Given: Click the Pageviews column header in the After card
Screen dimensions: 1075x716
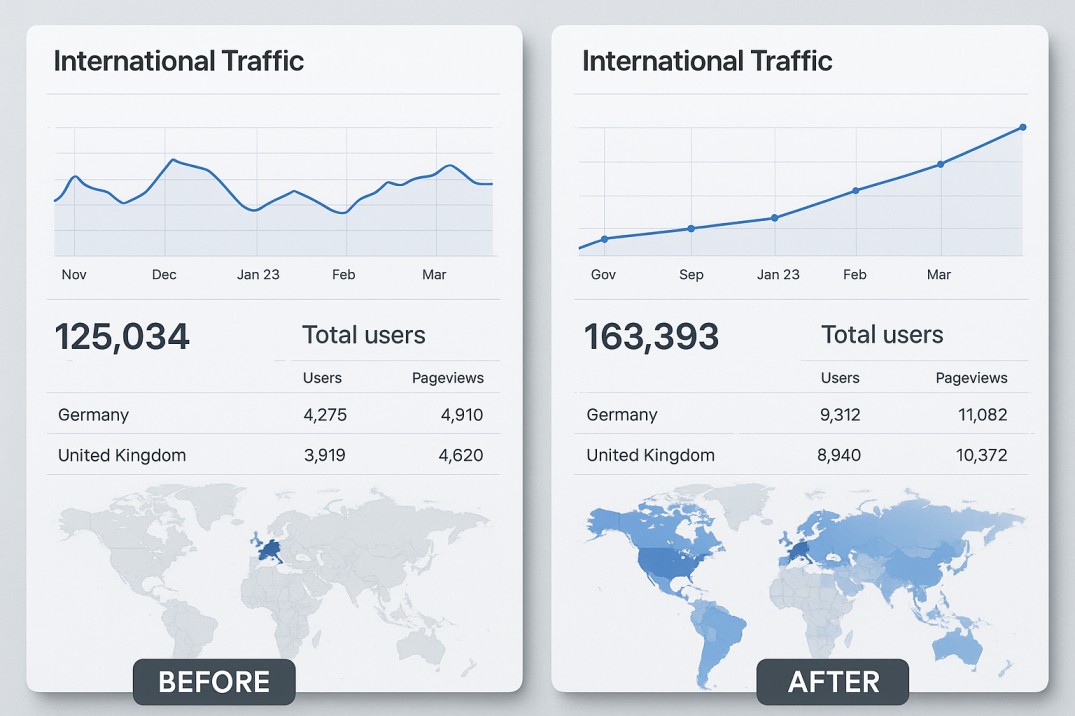Looking at the screenshot, I should (x=971, y=378).
